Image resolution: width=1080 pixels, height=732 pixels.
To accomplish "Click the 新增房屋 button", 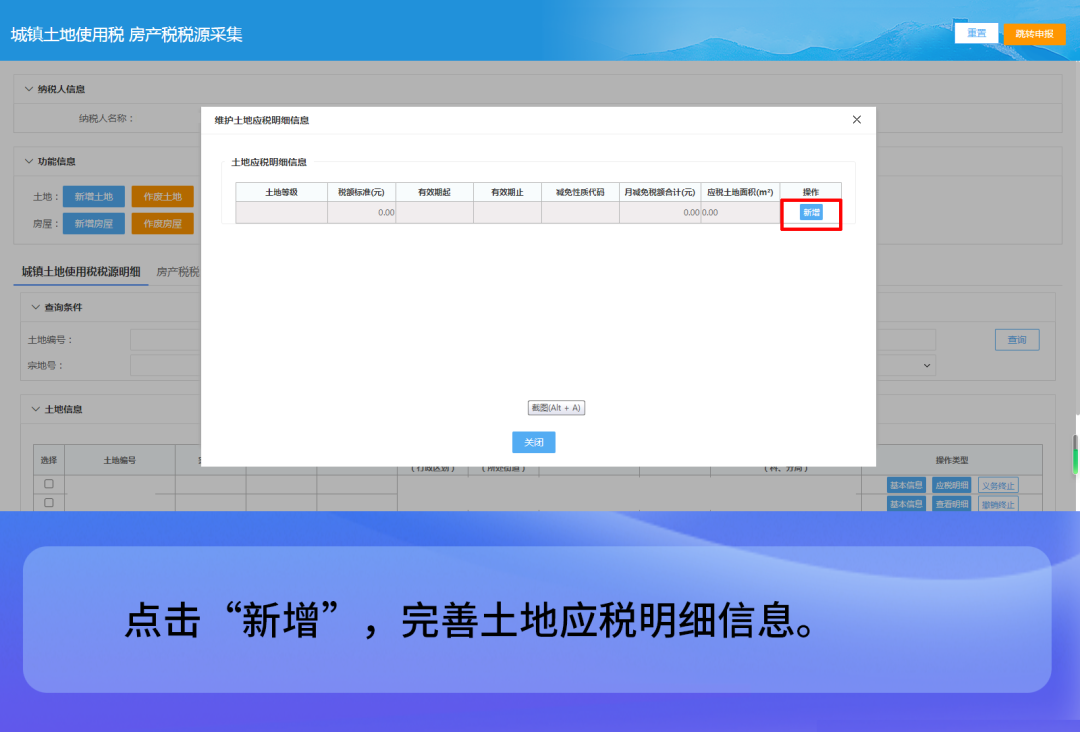I will pos(94,224).
